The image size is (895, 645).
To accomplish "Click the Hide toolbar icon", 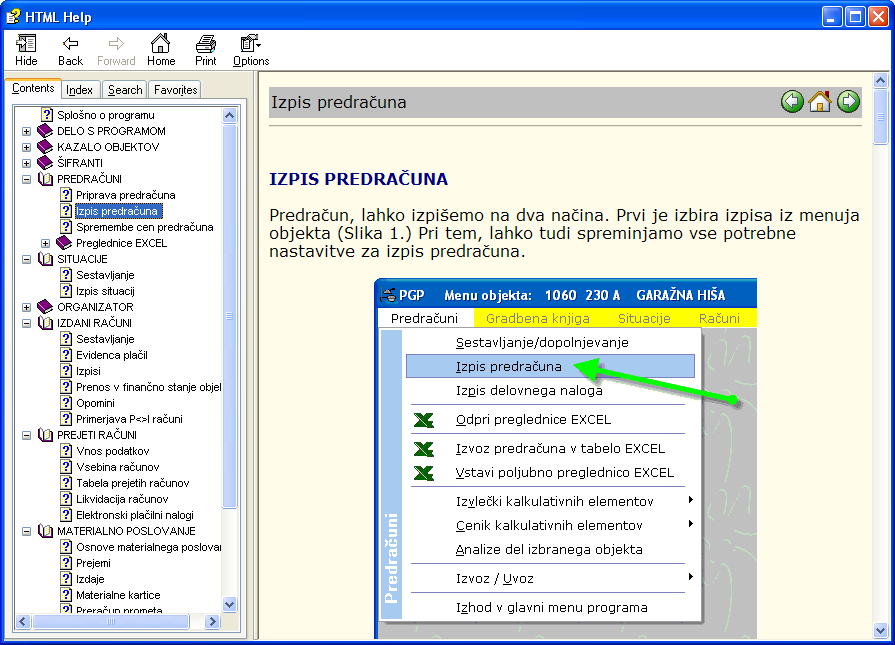I will (x=26, y=50).
